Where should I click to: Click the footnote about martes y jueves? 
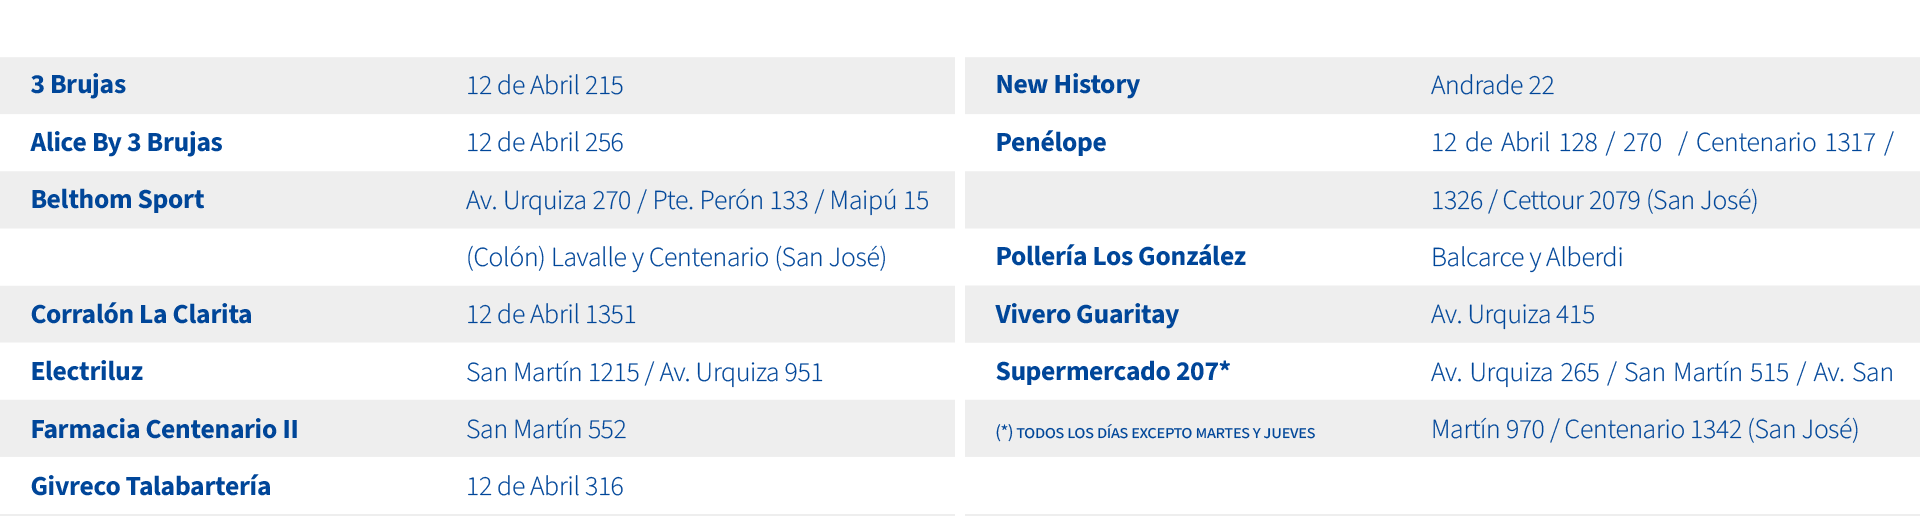(1155, 433)
